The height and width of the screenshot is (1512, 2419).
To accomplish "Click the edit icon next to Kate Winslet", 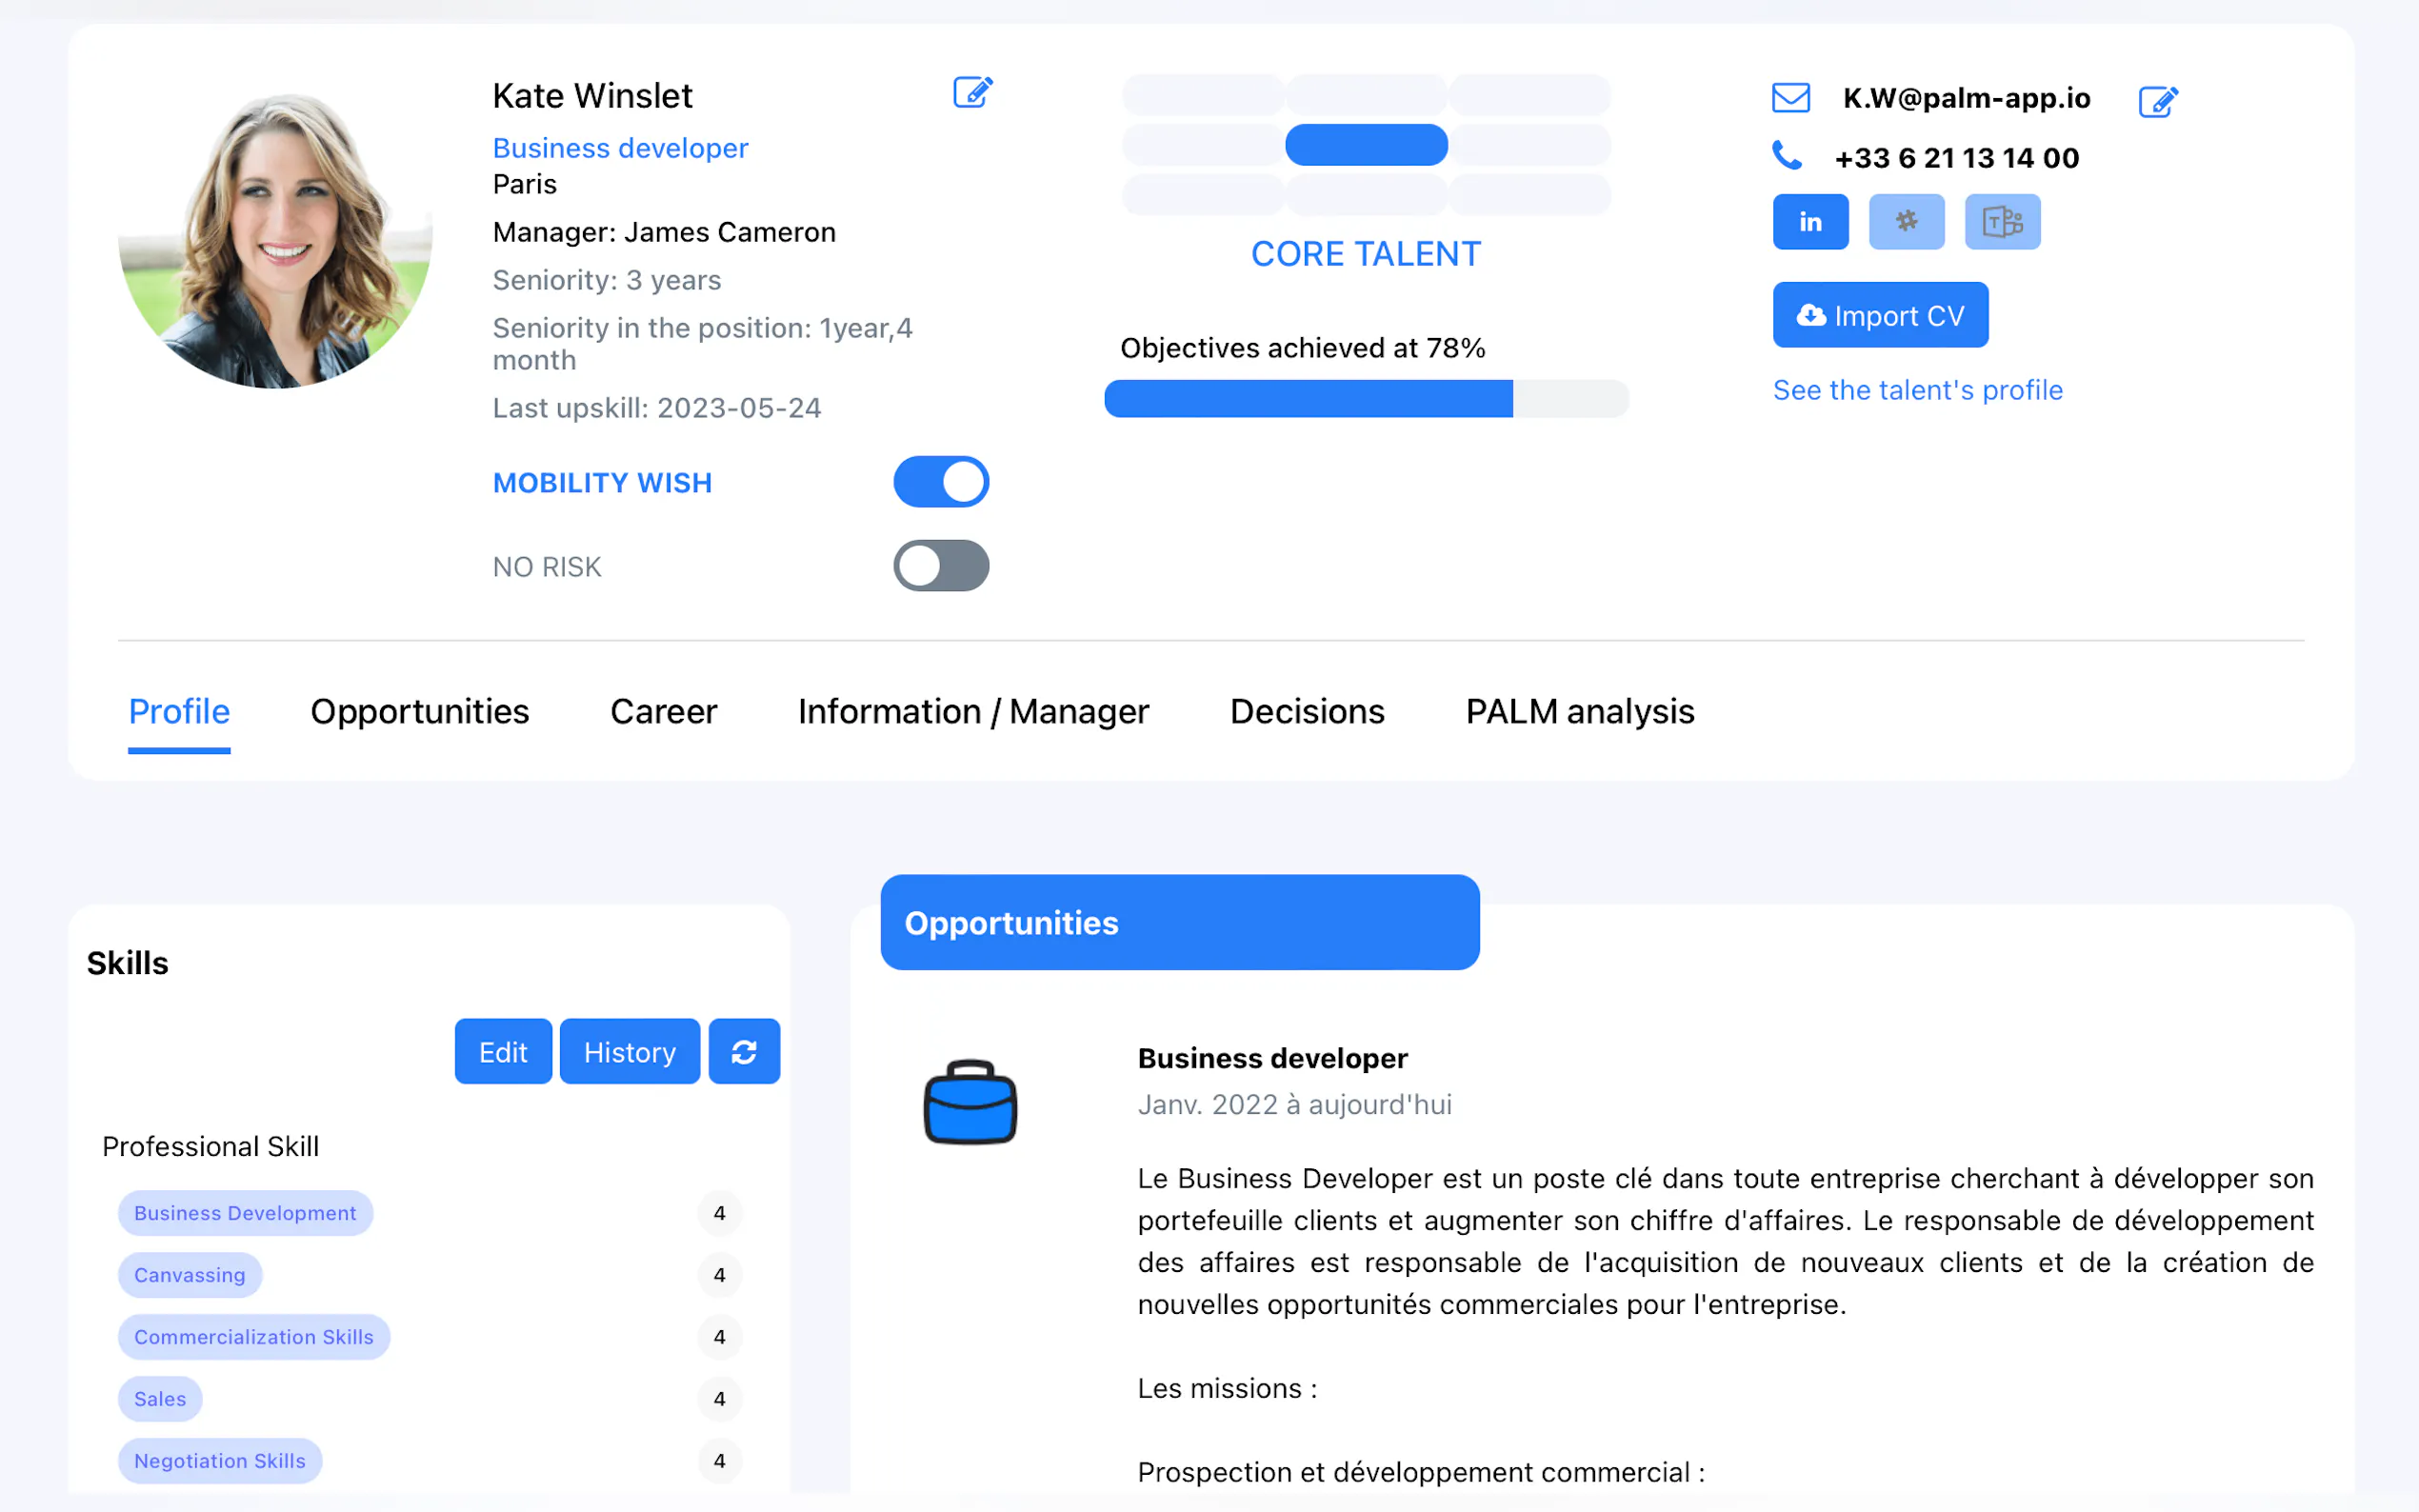I will 971,93.
